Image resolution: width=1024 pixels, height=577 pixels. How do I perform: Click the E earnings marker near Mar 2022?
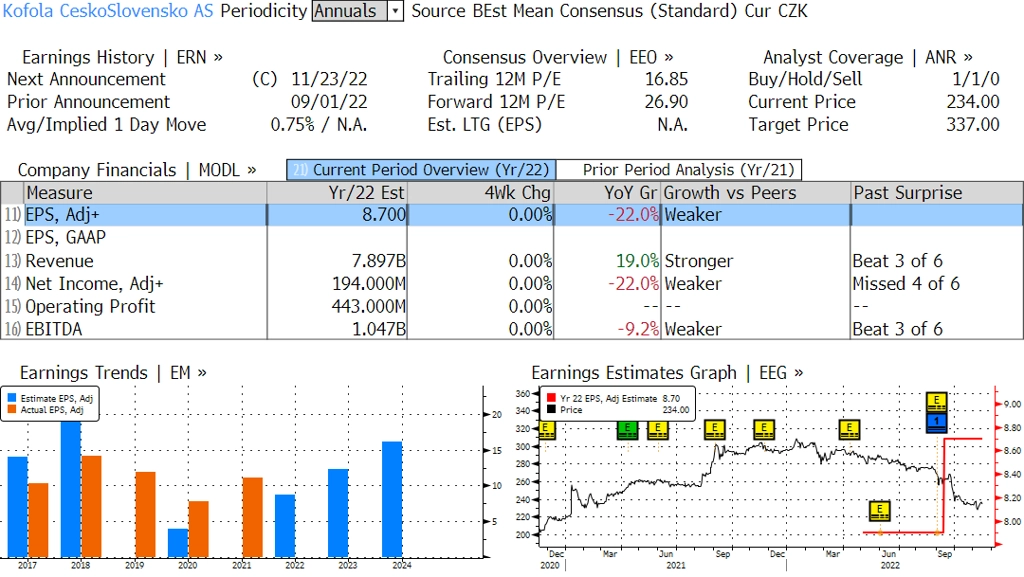849,429
